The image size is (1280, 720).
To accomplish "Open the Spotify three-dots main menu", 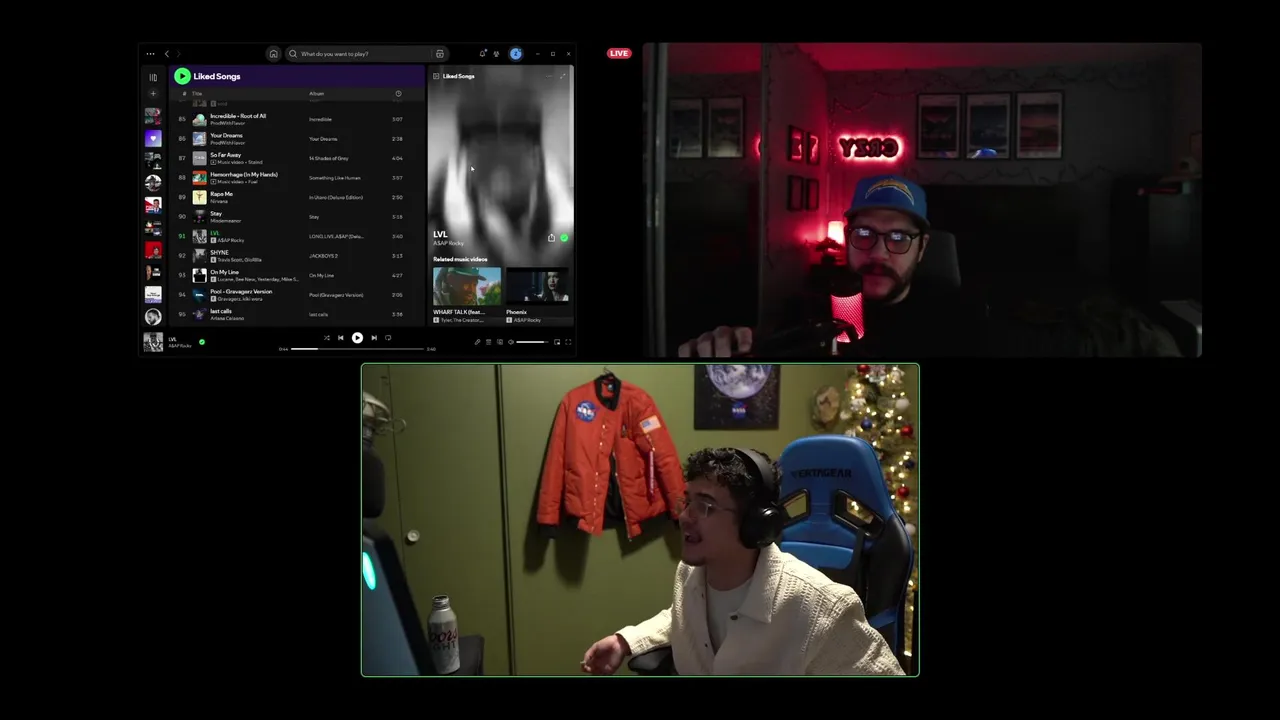I will coord(150,54).
